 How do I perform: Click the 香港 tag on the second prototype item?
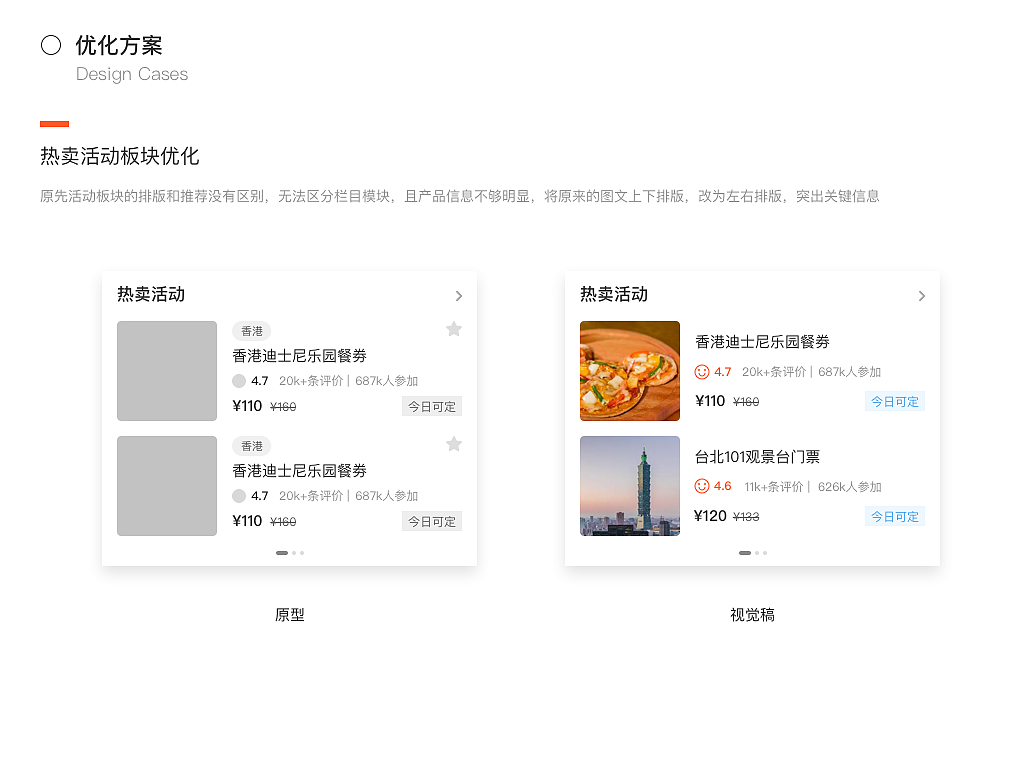[x=251, y=445]
